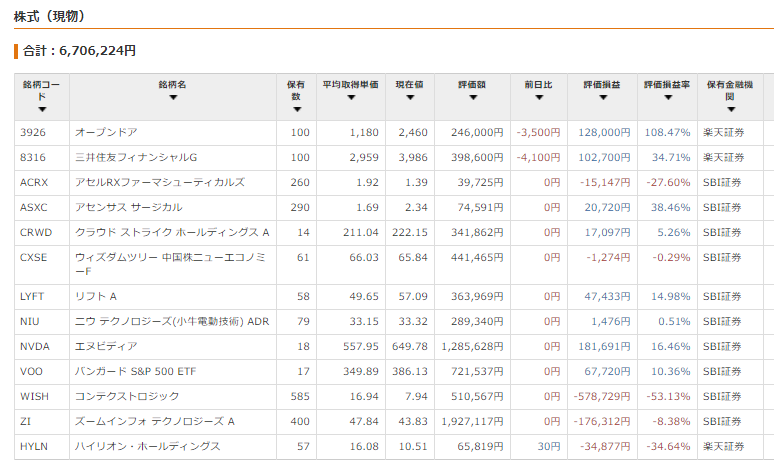
Task: Sort by 現在値 column arrow
Action: 410,98
